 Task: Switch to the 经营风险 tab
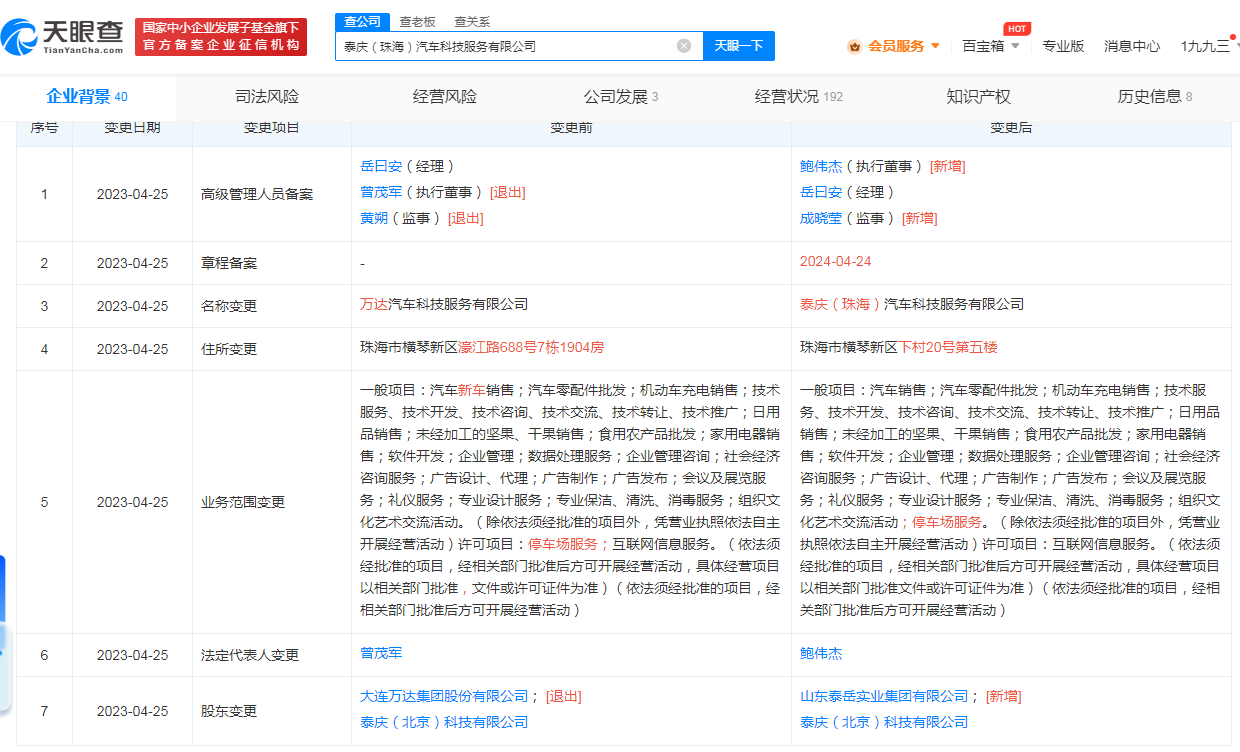445,97
